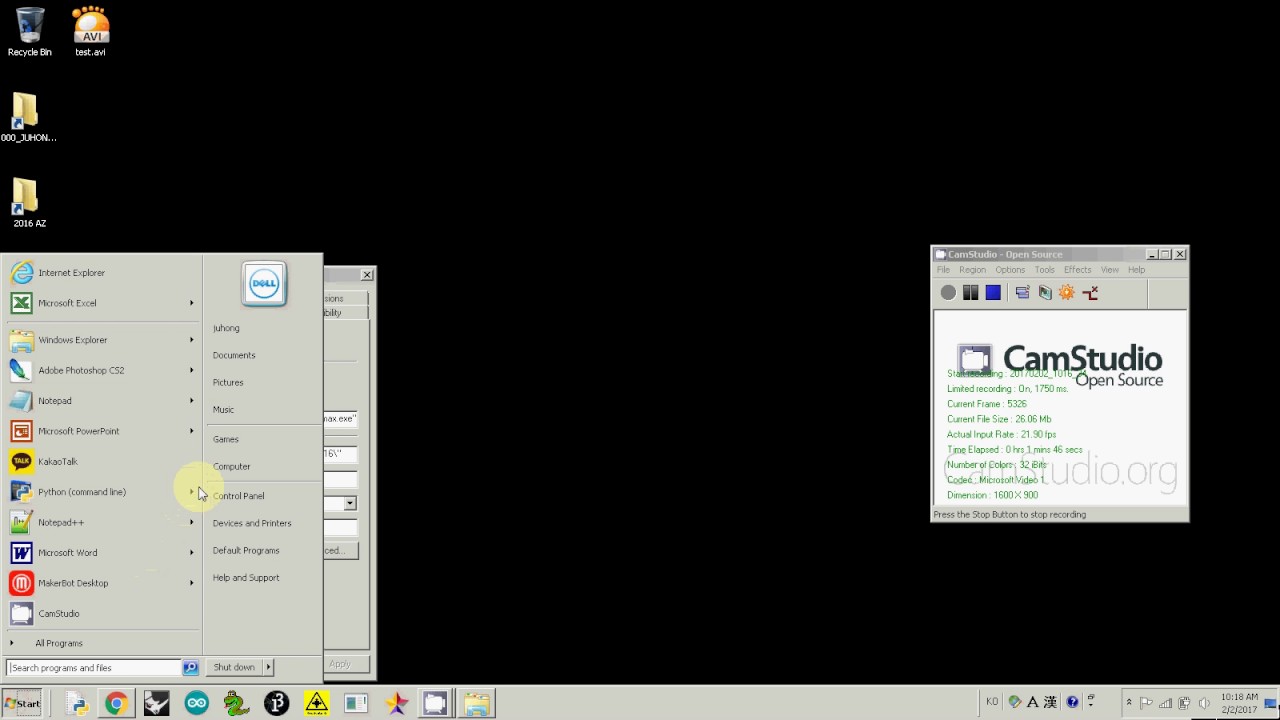1280x720 pixels.
Task: Click the CamStudio toggle view toolbar icon
Action: click(x=1022, y=293)
